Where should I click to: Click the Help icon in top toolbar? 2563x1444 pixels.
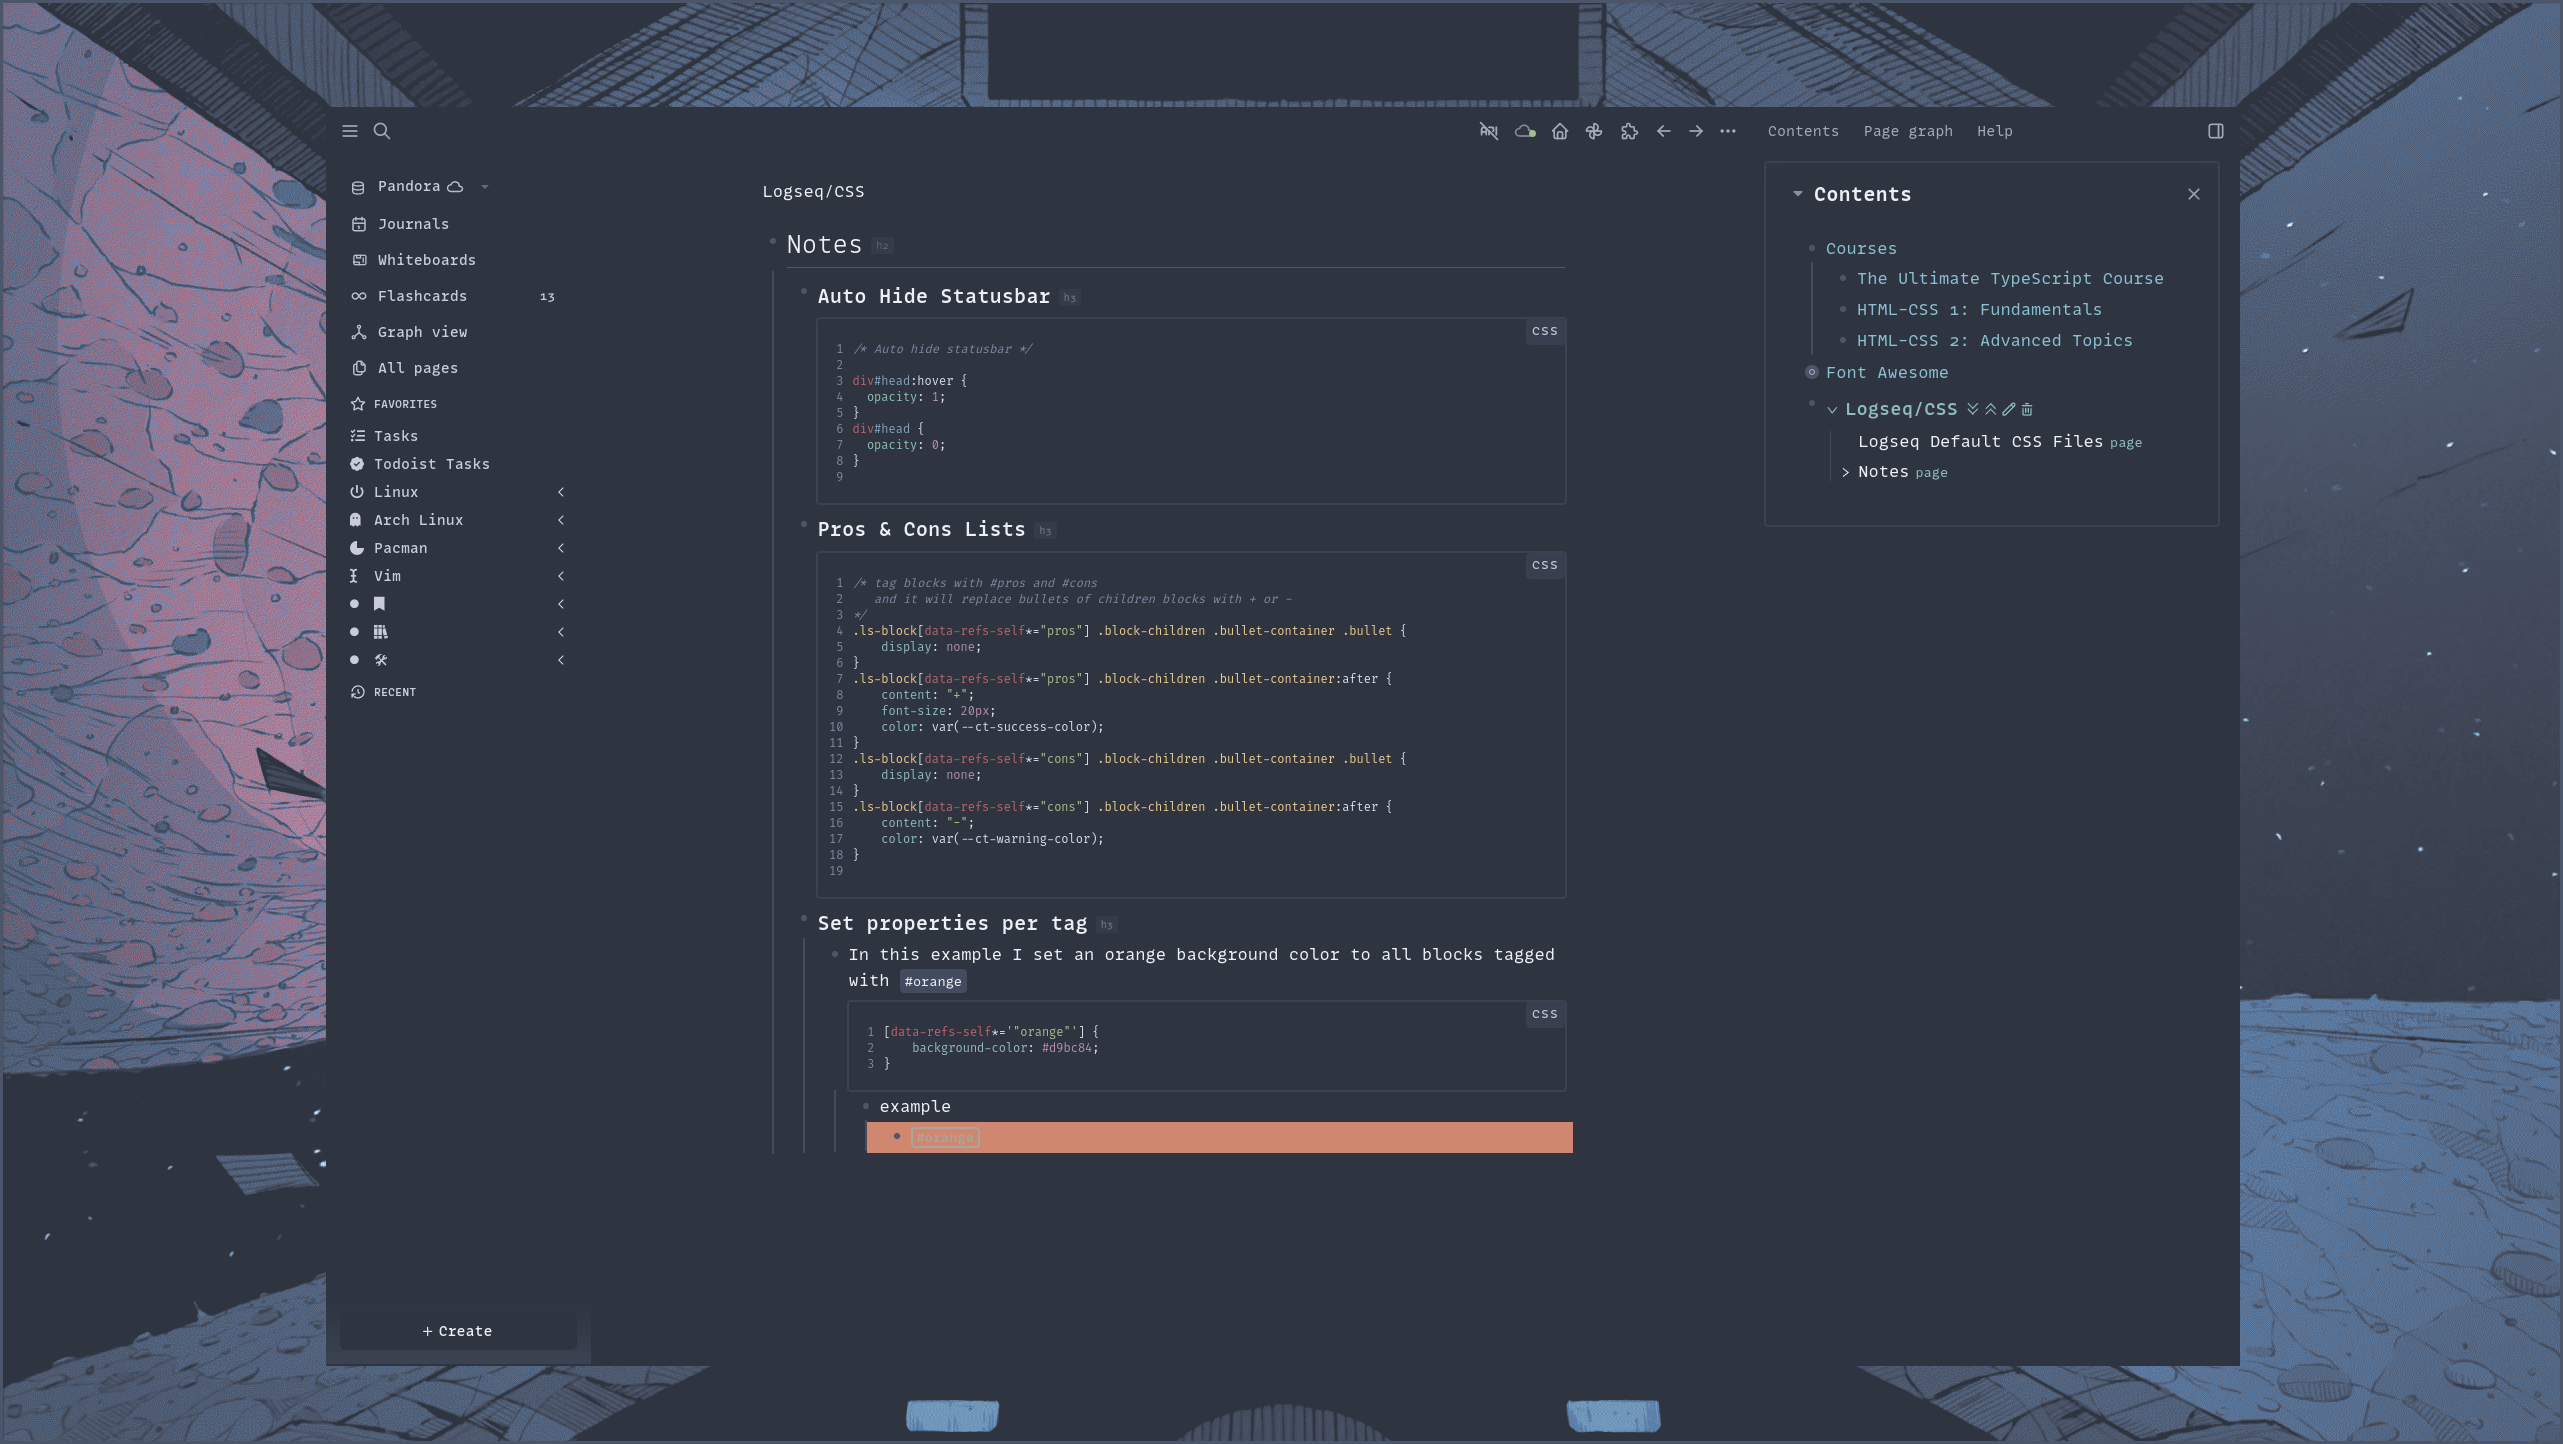coord(1994,130)
